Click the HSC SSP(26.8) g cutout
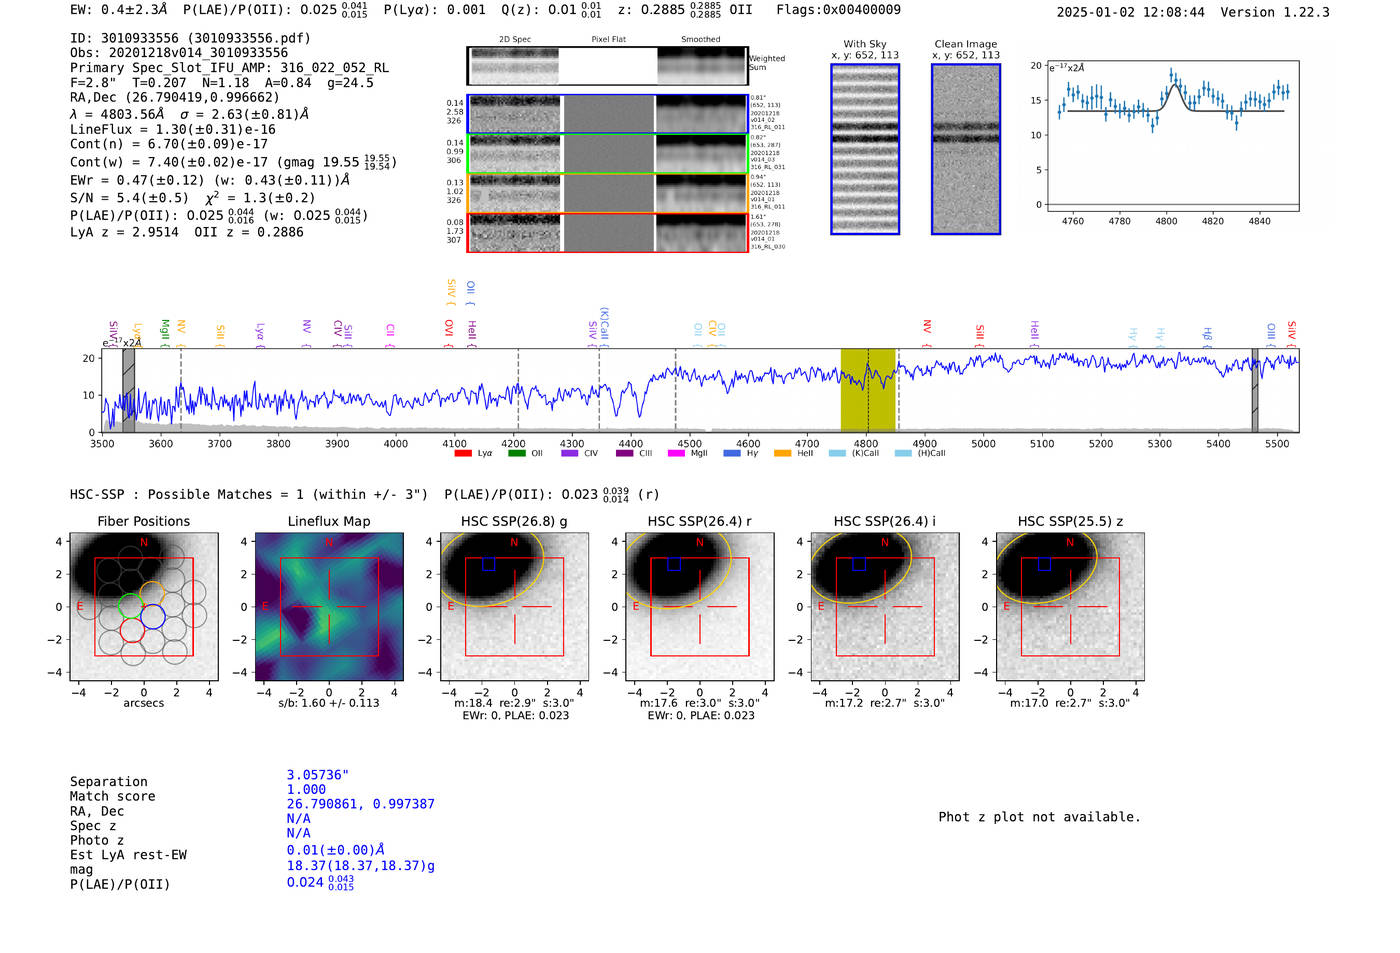 click(x=515, y=607)
